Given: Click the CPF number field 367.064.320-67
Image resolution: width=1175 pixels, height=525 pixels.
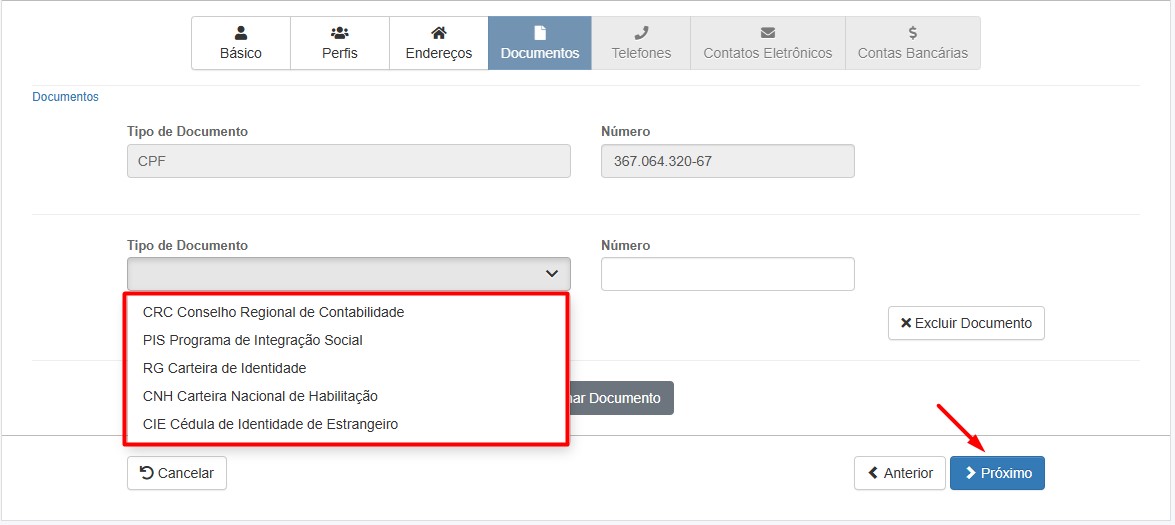Looking at the screenshot, I should point(727,161).
